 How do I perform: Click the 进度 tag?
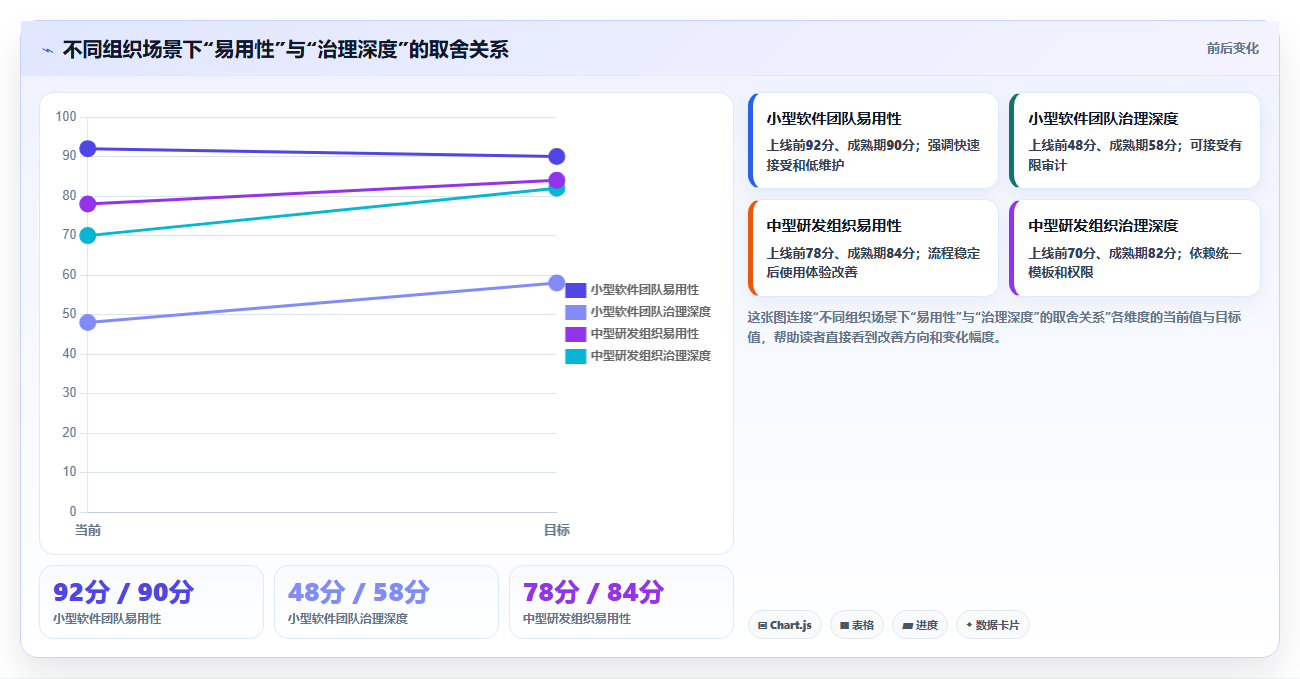pos(920,625)
